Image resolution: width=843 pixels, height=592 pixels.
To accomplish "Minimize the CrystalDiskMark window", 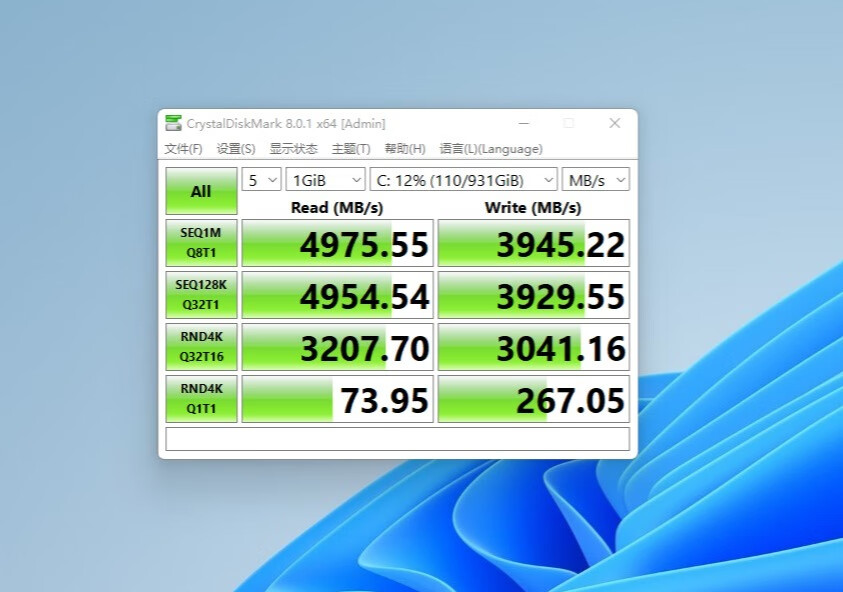I will tap(524, 123).
